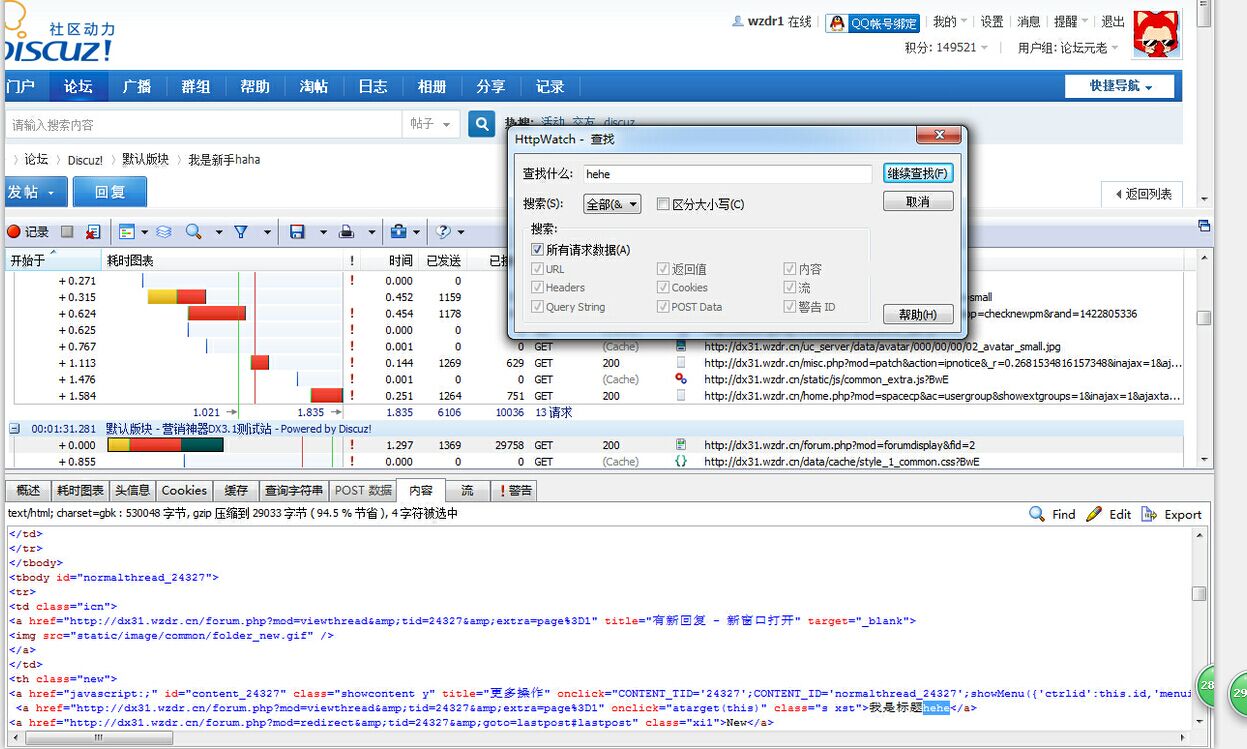Switch to the Cookies tab
This screenshot has height=749, width=1247.
pos(184,490)
